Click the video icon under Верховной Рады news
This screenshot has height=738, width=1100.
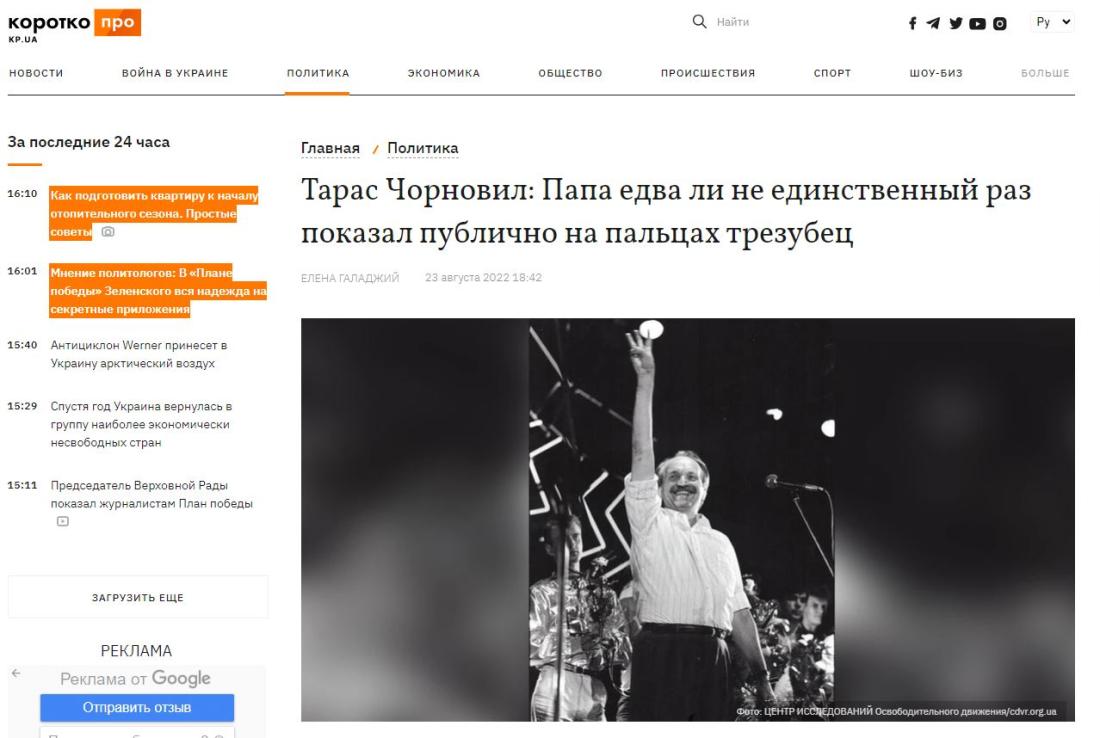[62, 521]
